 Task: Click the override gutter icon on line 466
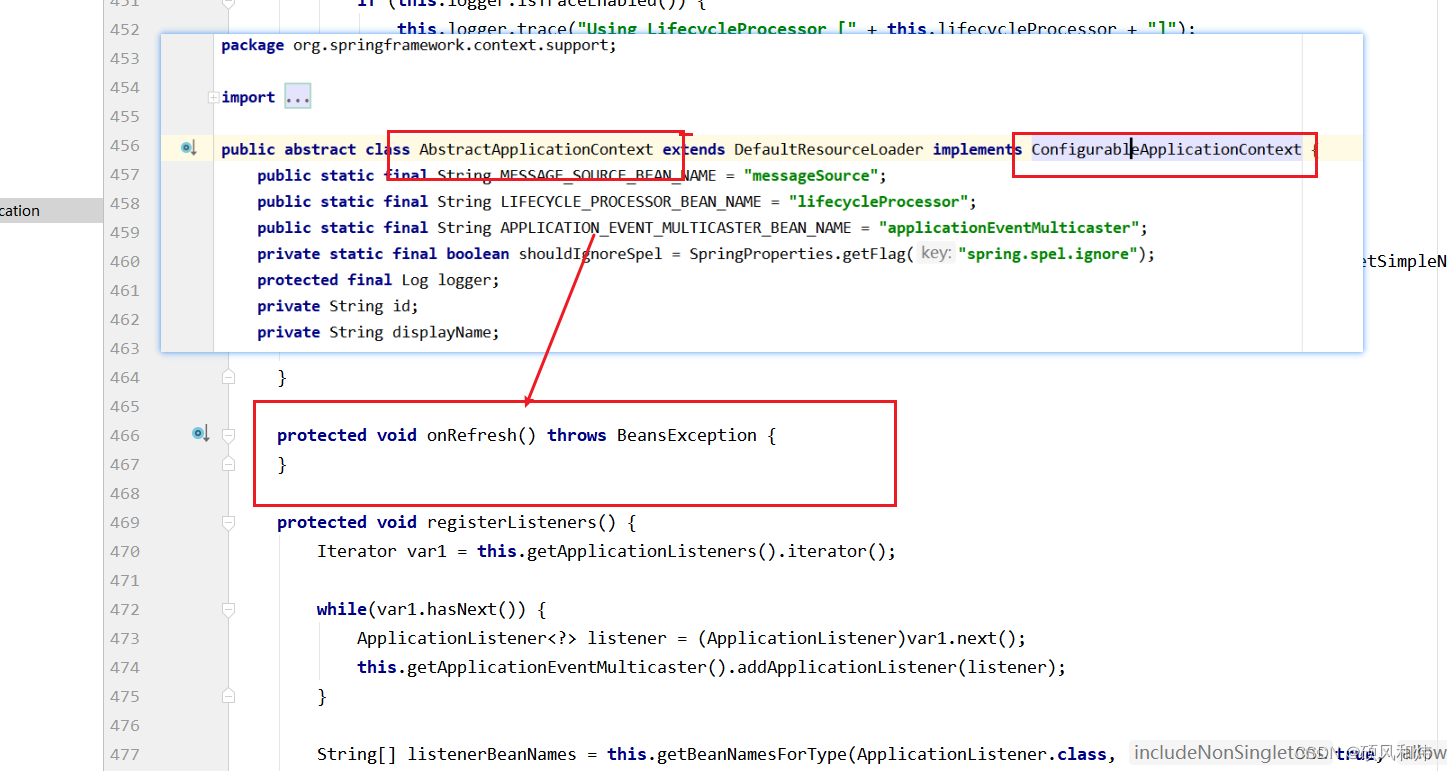pyautogui.click(x=200, y=434)
